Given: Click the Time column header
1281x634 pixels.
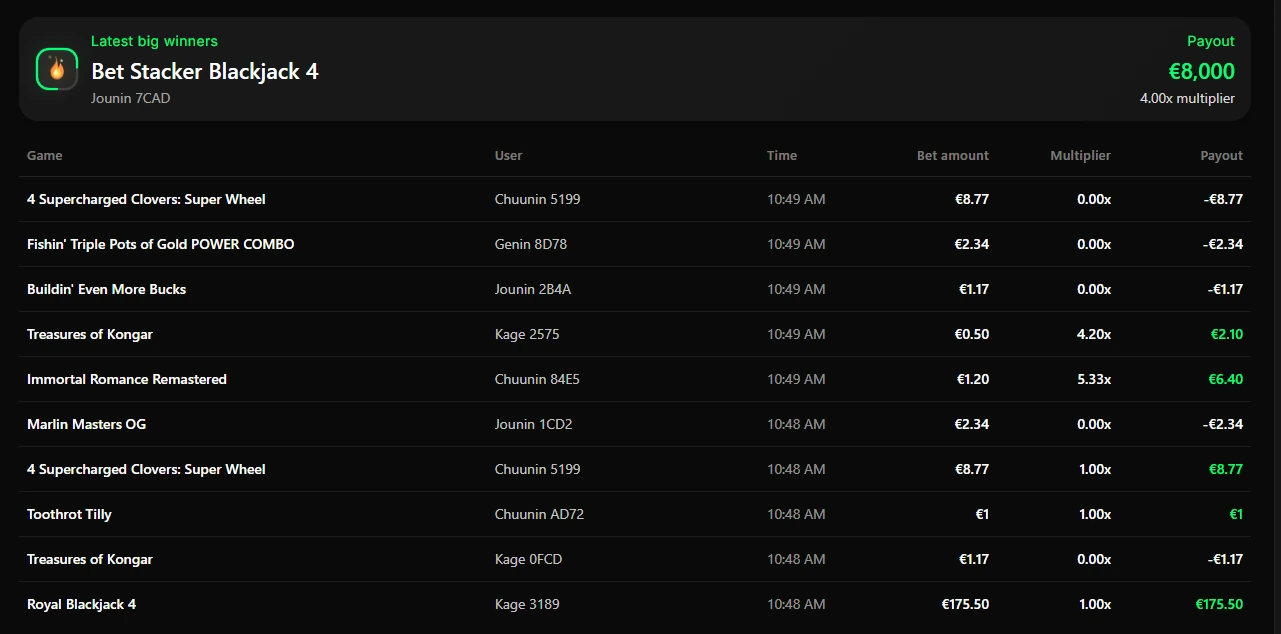Looking at the screenshot, I should 782,155.
